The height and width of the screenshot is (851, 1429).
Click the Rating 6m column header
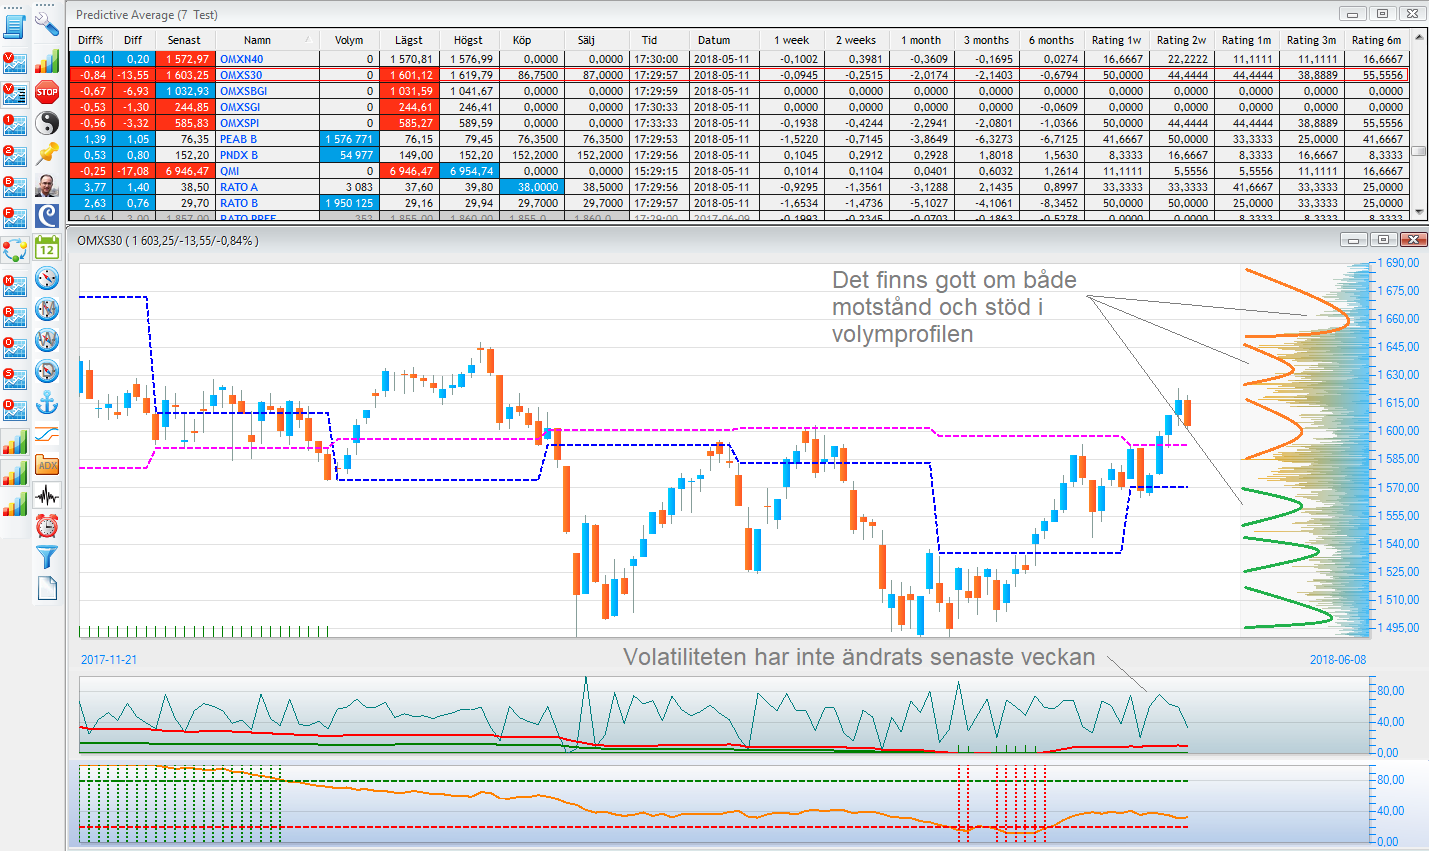(1376, 40)
